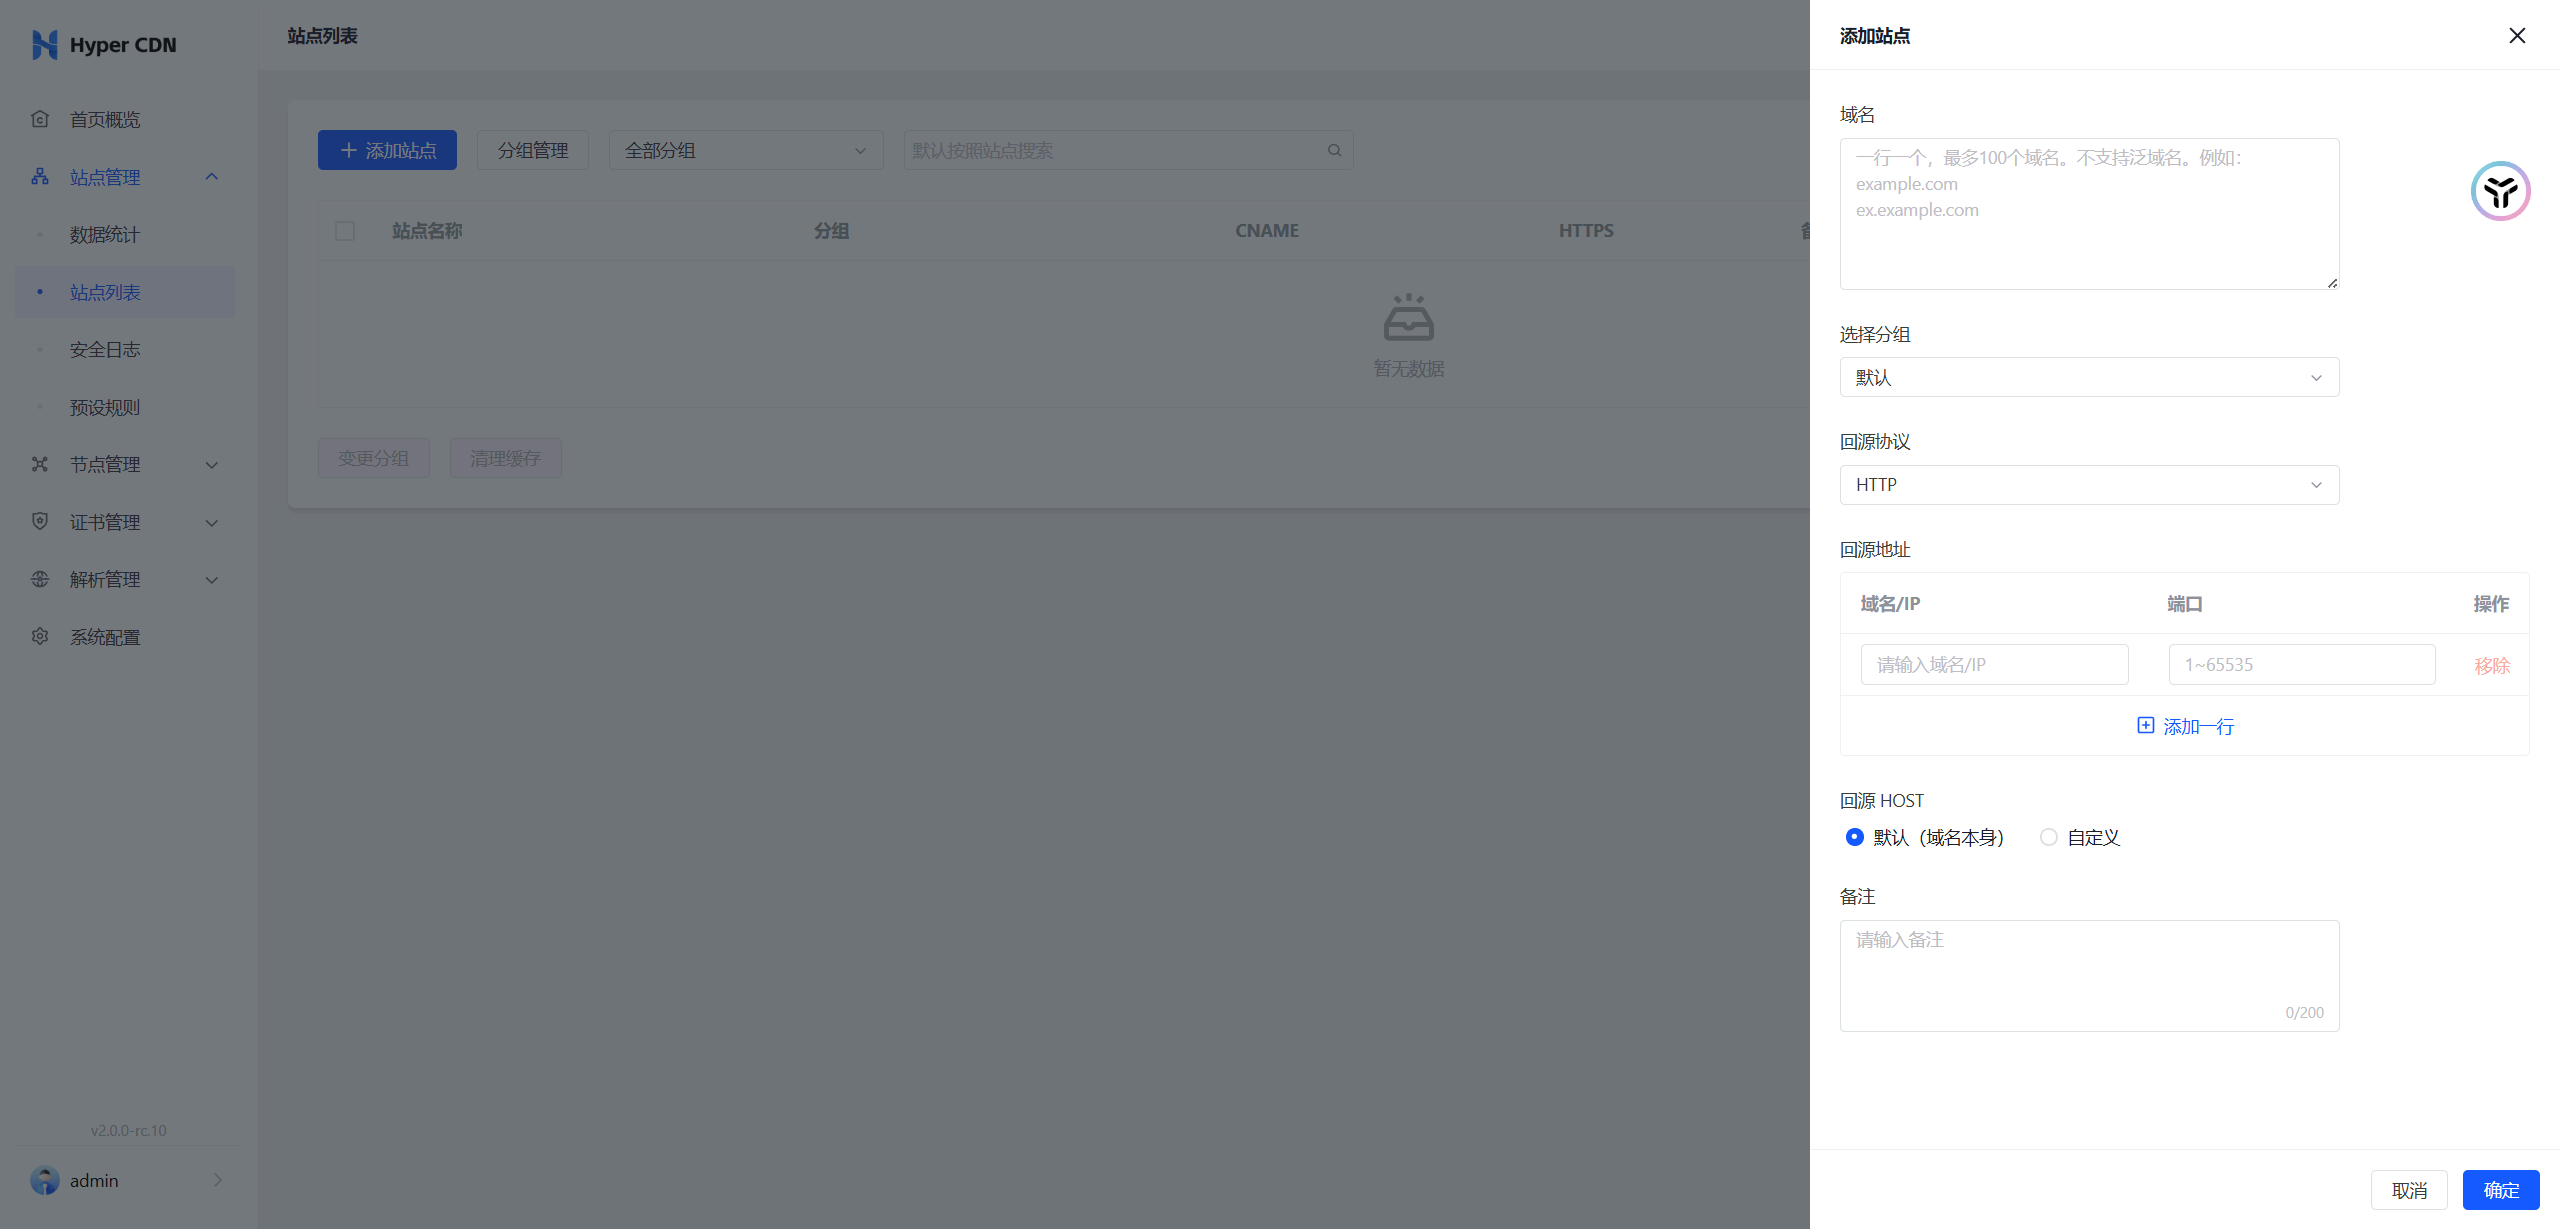Click the 移除 link in origin row
The image size is (2560, 1229).
pyautogui.click(x=2491, y=666)
